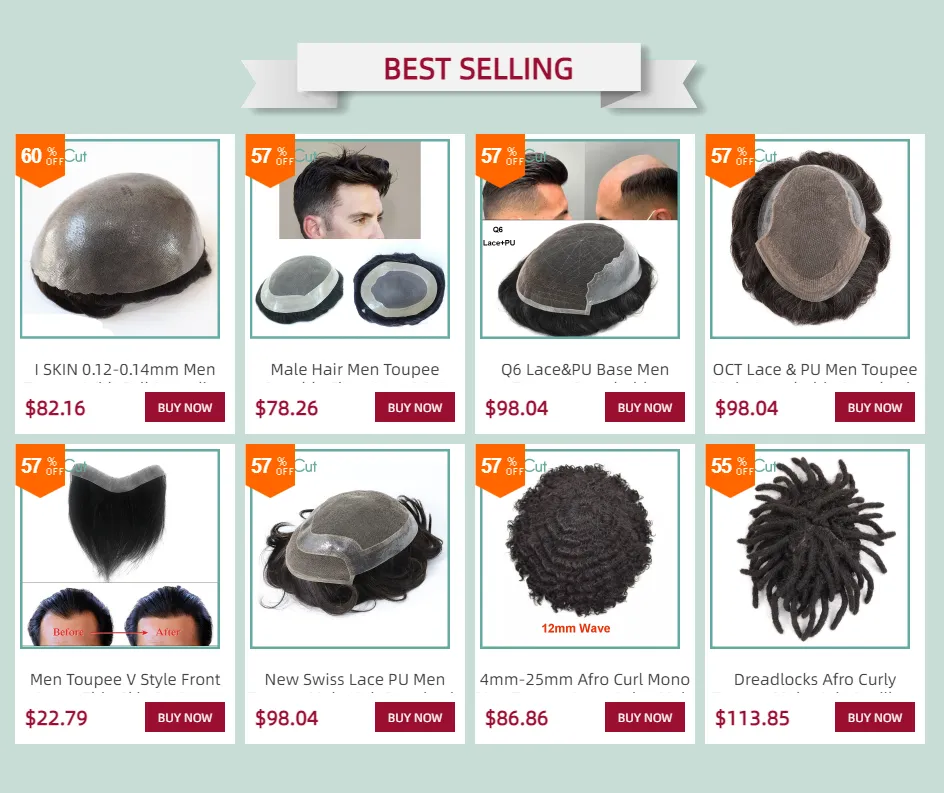Open the V Style Front before/after image
Viewport: 944px width, 793px height.
[120, 549]
